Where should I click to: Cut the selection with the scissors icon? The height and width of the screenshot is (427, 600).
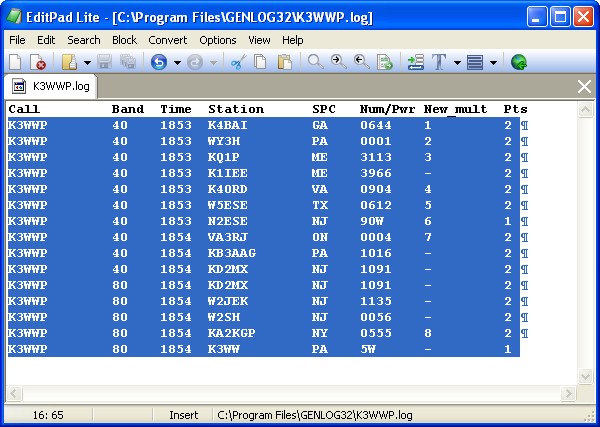(237, 62)
